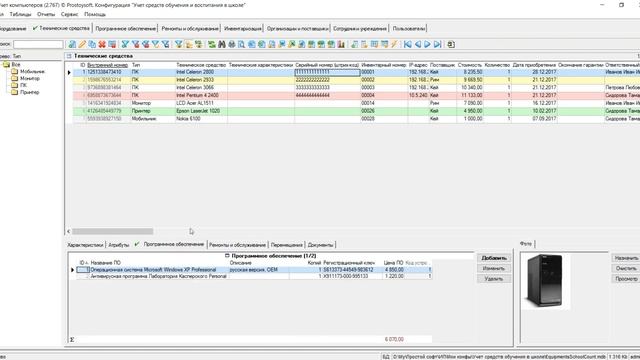Click the Назначить photo button
The image size is (640, 360).
pos(626,258)
